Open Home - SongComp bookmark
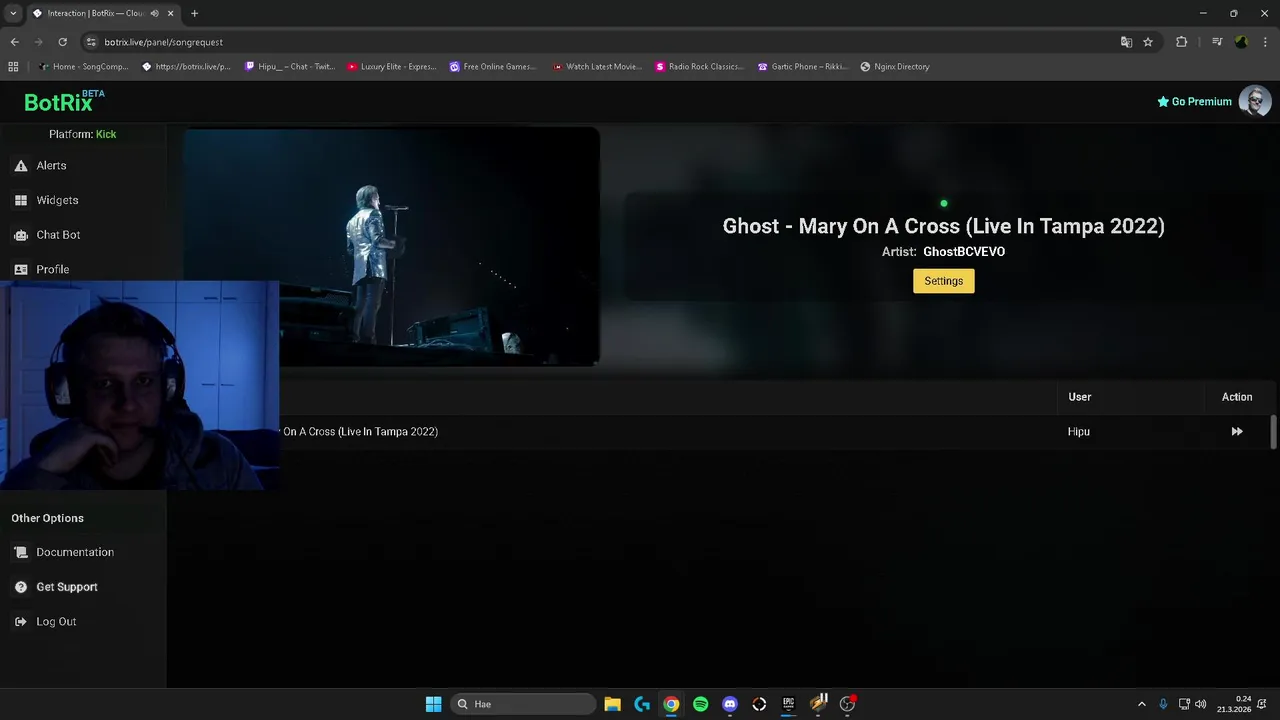This screenshot has height=720, width=1280. click(x=84, y=67)
